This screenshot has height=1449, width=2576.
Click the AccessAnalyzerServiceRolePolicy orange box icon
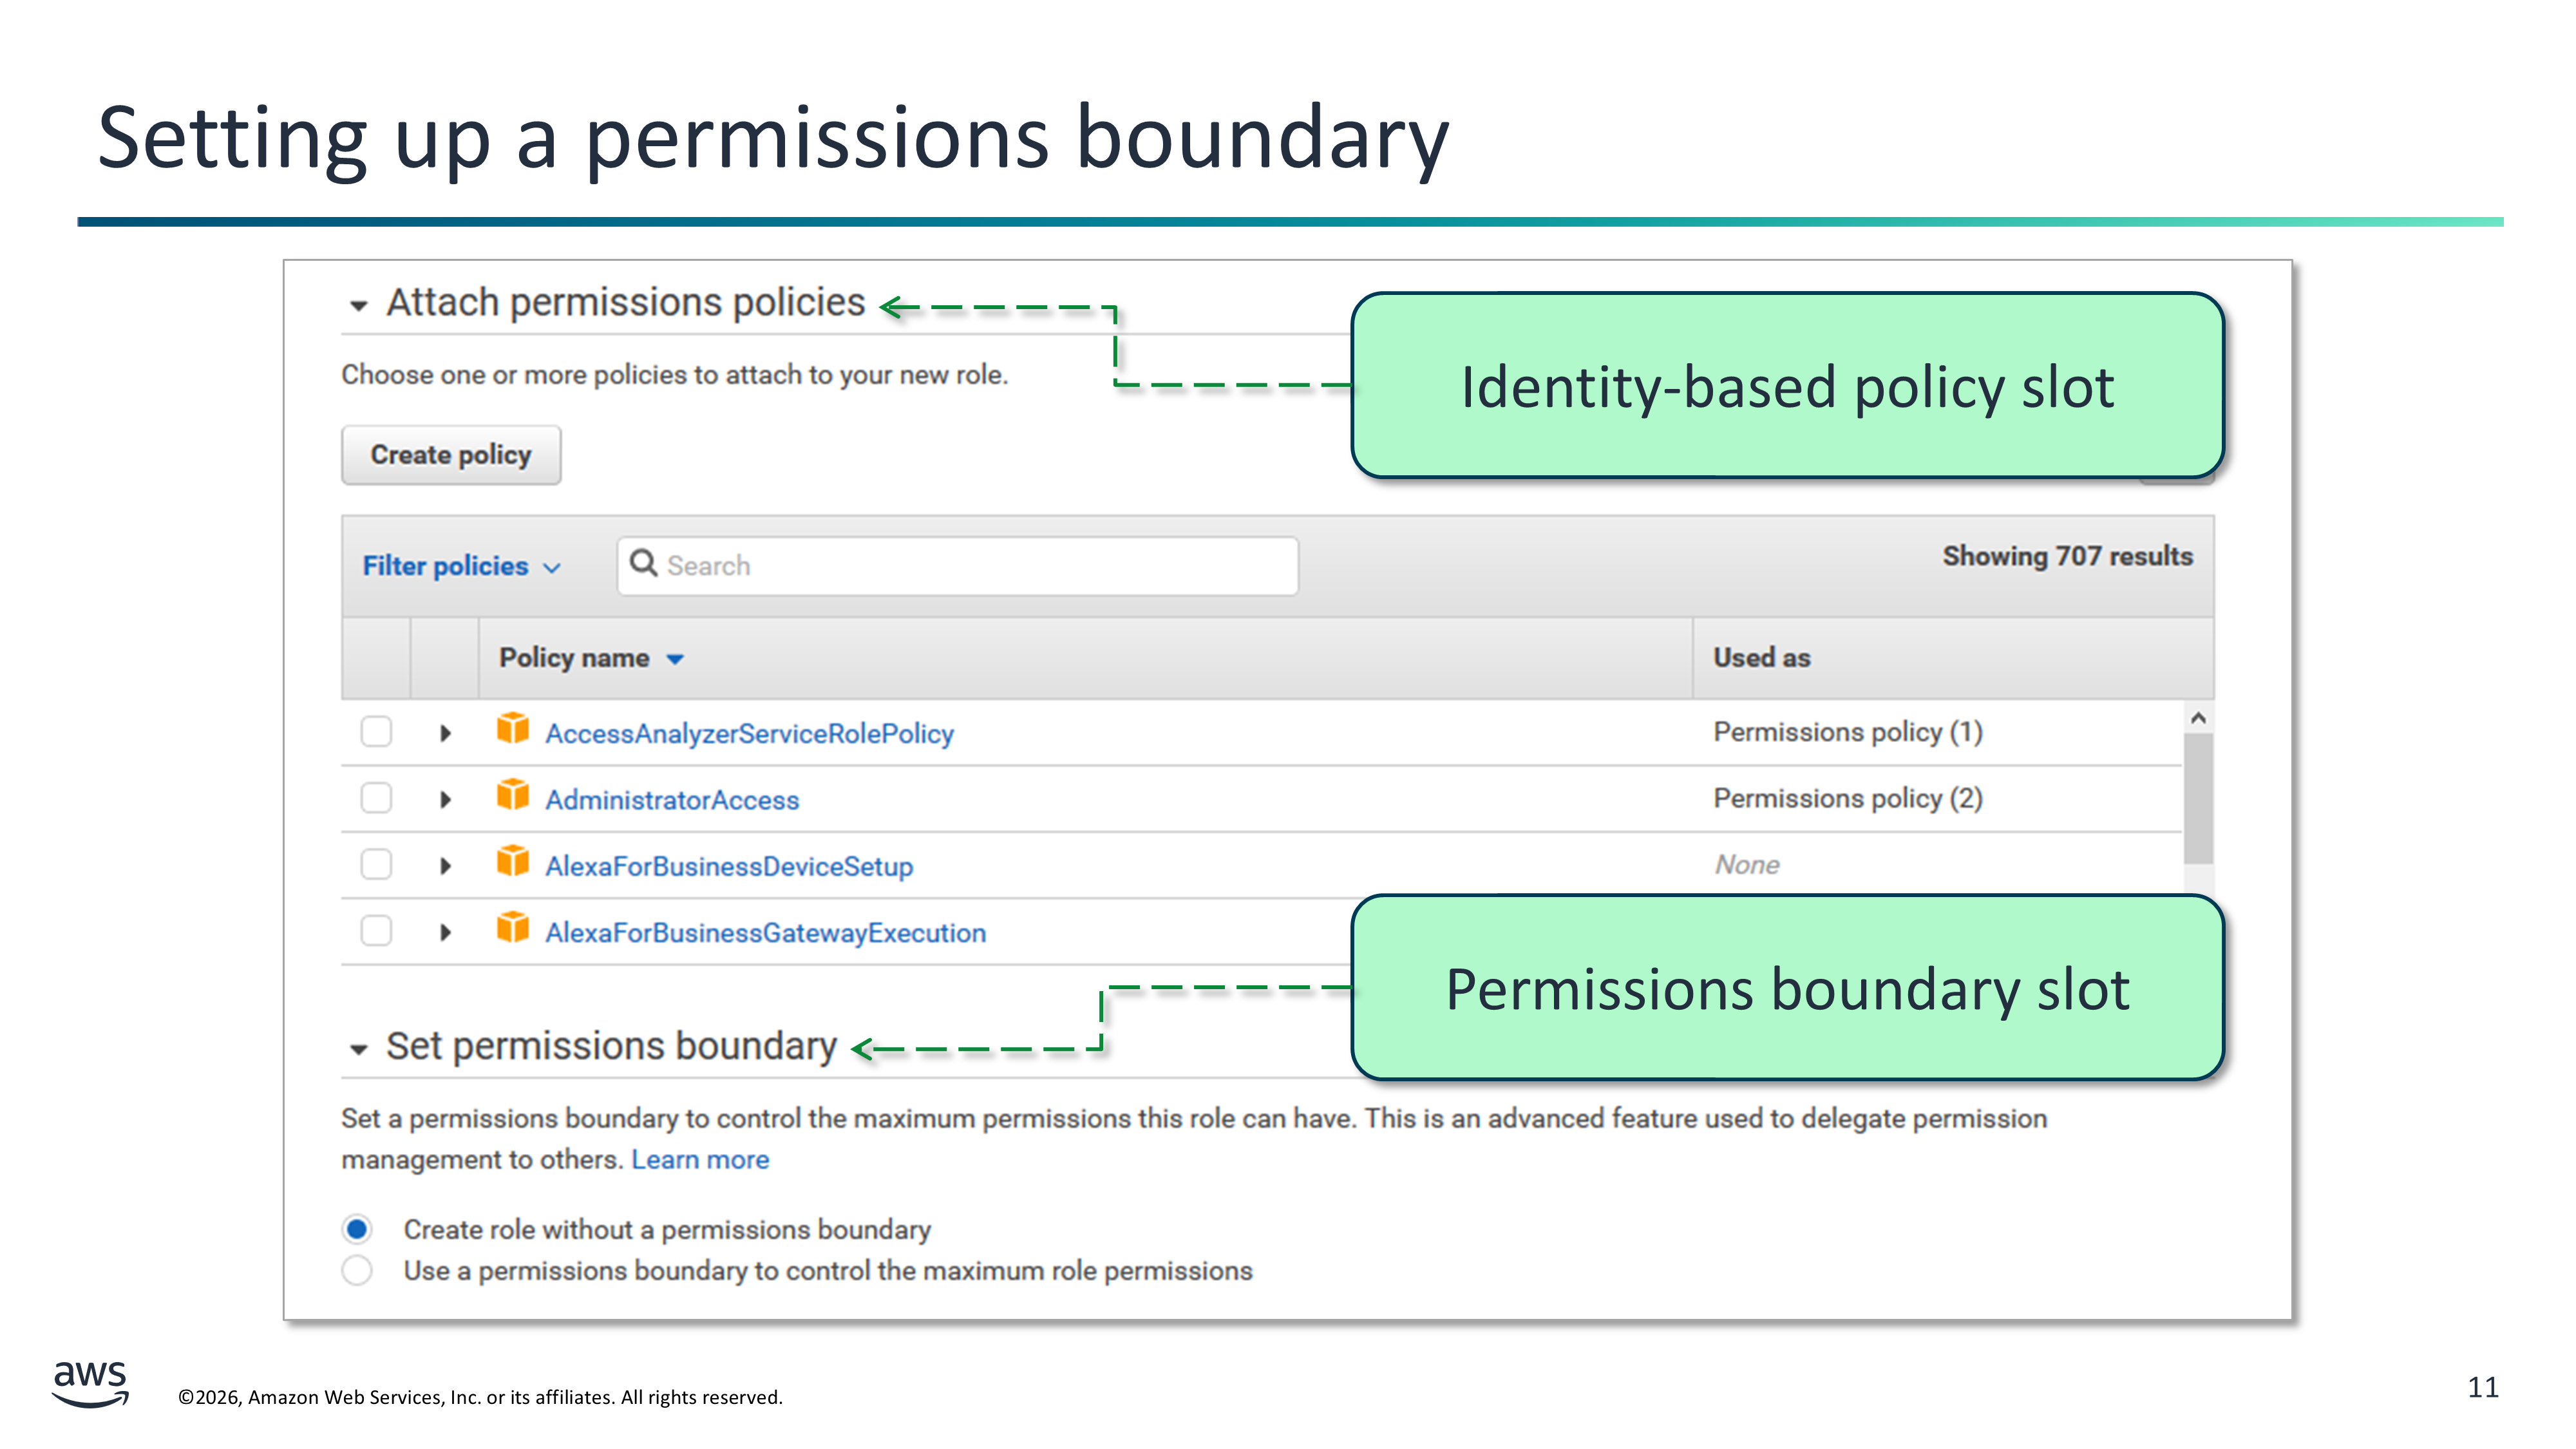click(x=513, y=730)
